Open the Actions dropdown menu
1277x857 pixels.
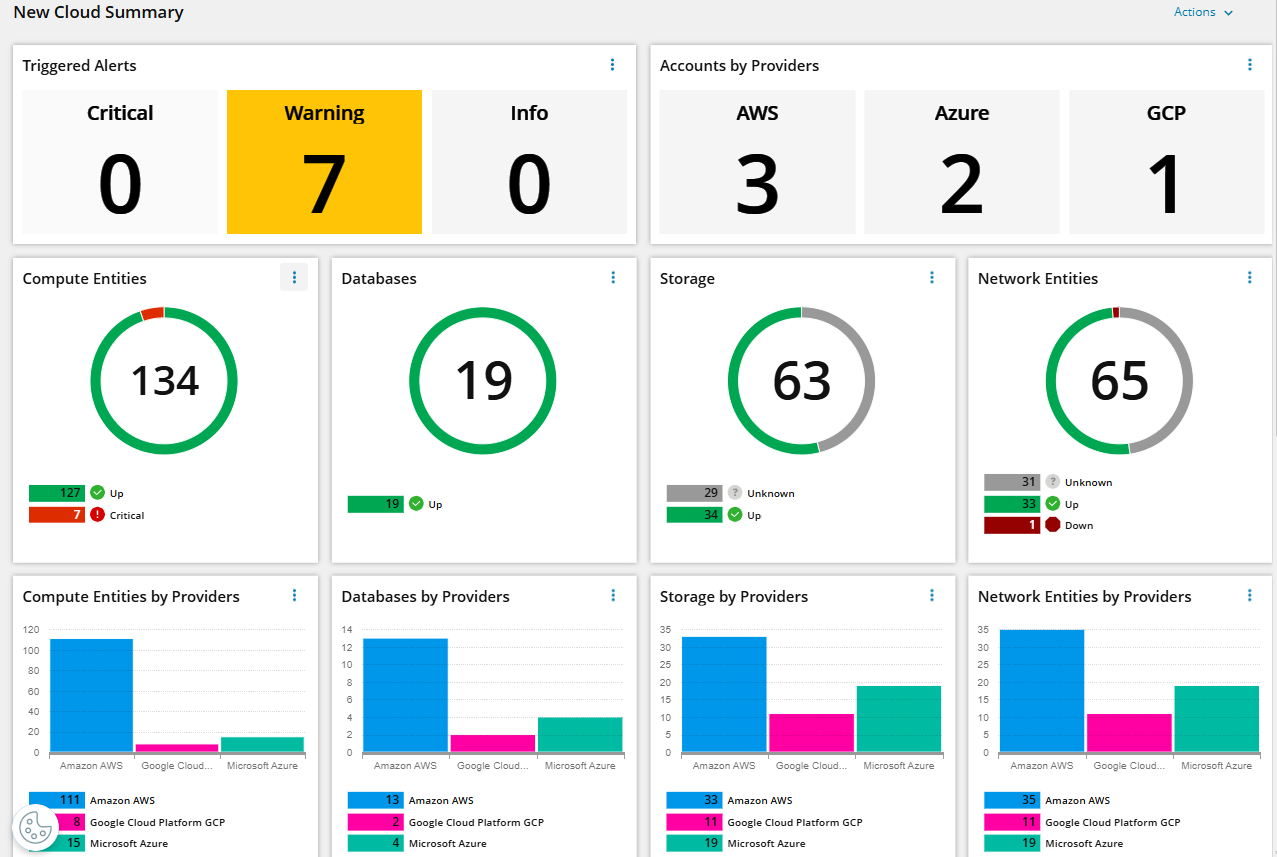pyautogui.click(x=1203, y=12)
